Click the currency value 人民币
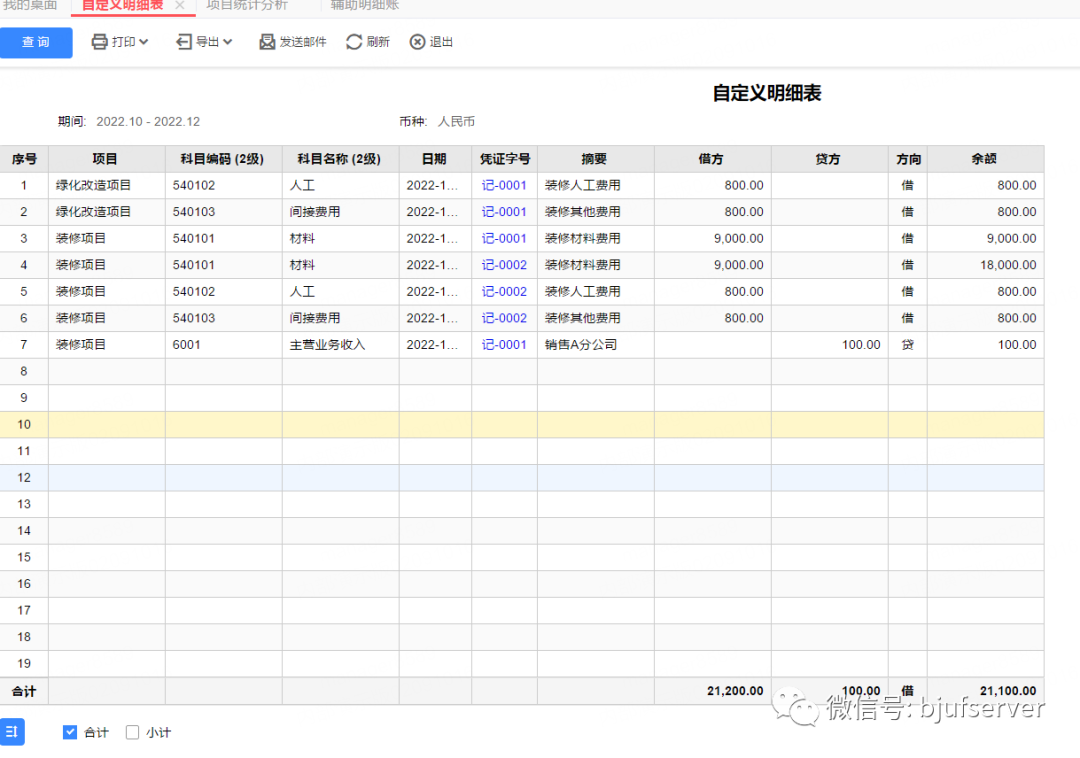Viewport: 1080px width, 758px height. (x=456, y=122)
